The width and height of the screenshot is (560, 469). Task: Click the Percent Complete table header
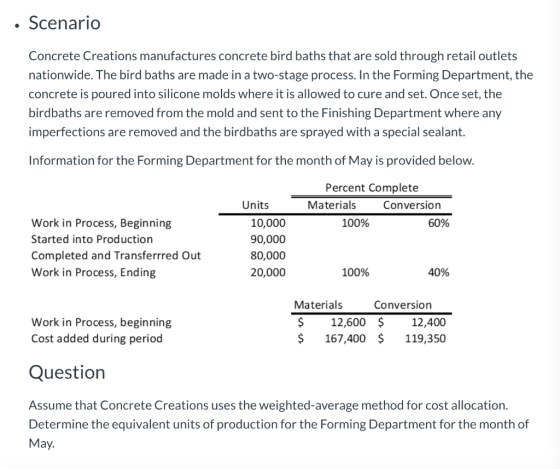coord(371,188)
